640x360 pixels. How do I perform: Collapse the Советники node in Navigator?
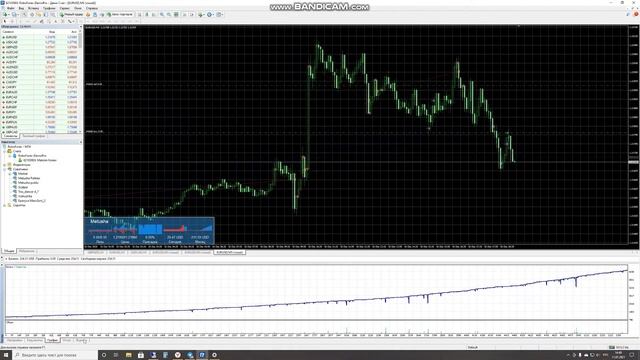click(4, 169)
